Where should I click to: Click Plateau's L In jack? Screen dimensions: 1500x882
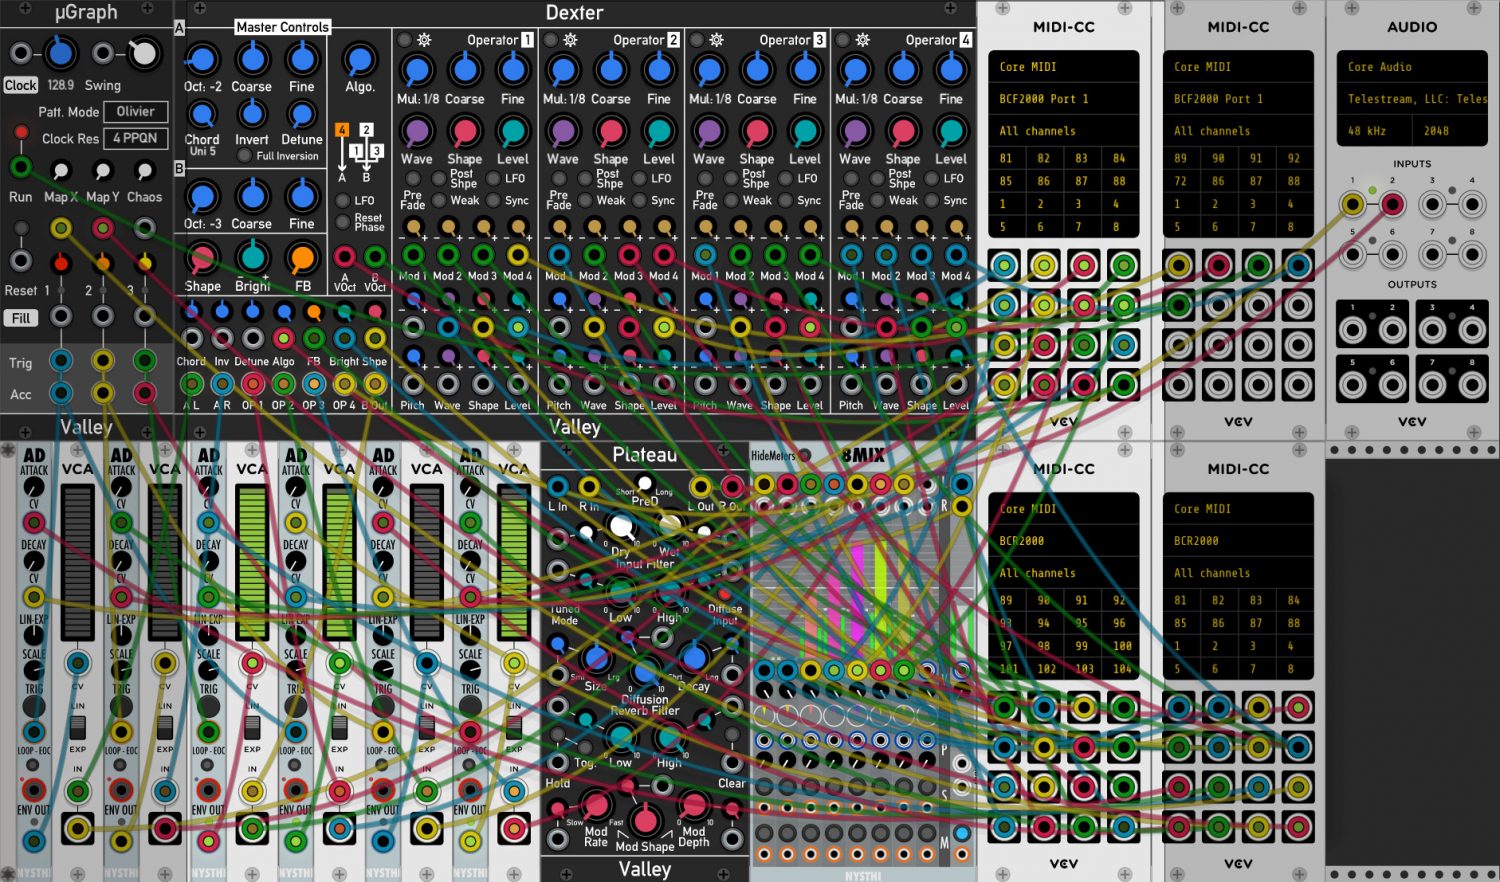(558, 487)
